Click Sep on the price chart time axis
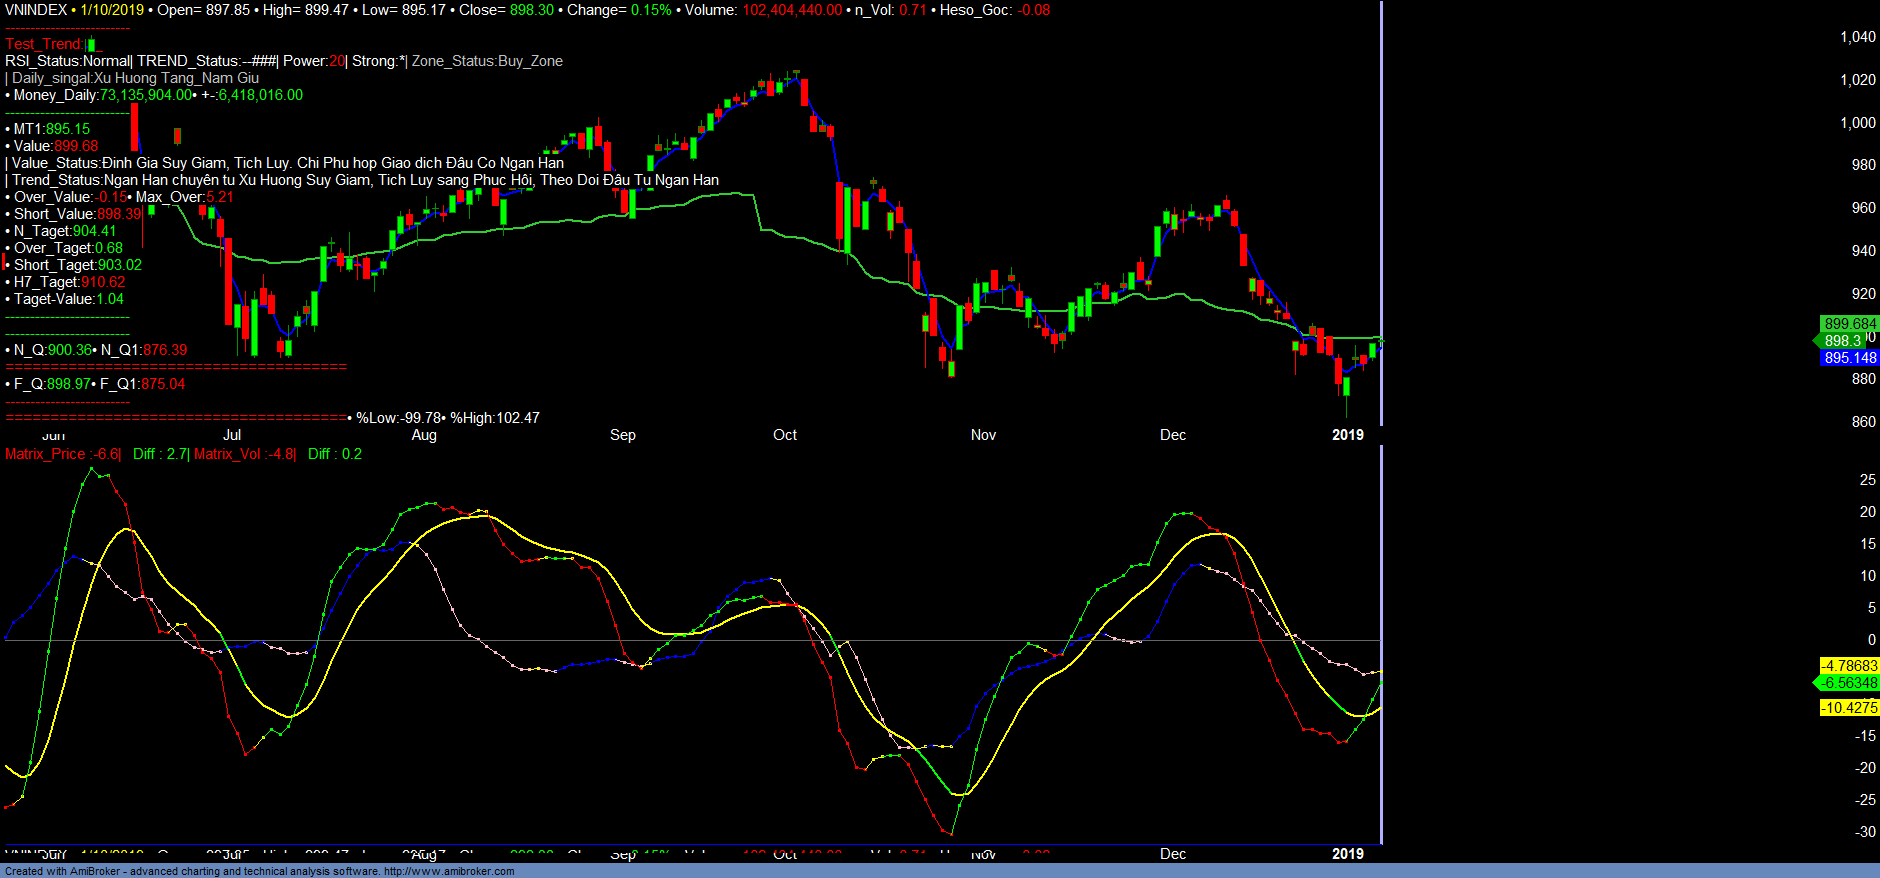The image size is (1880, 878). coord(622,435)
